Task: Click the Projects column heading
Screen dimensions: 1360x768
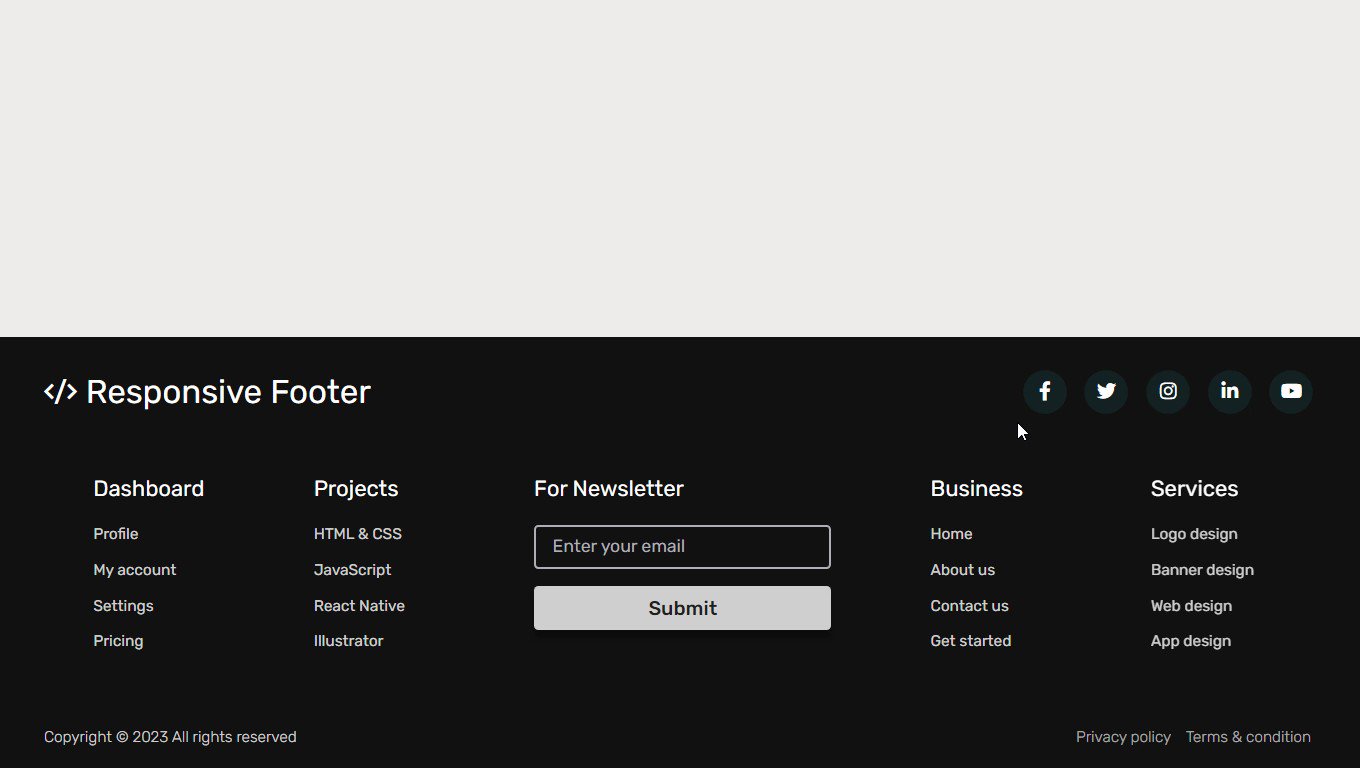Action: (356, 489)
